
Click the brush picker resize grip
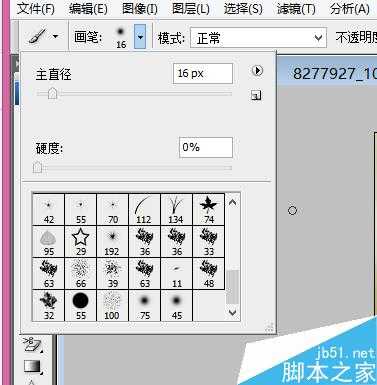270,328
